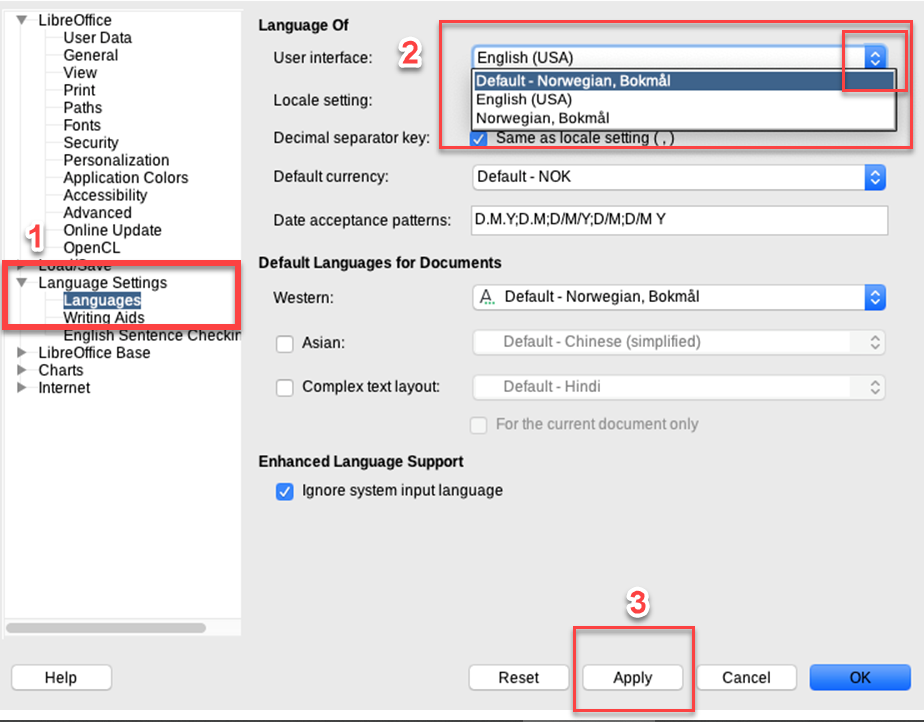Enable the Complex text layout checkbox
The height and width of the screenshot is (722, 924).
tap(285, 387)
